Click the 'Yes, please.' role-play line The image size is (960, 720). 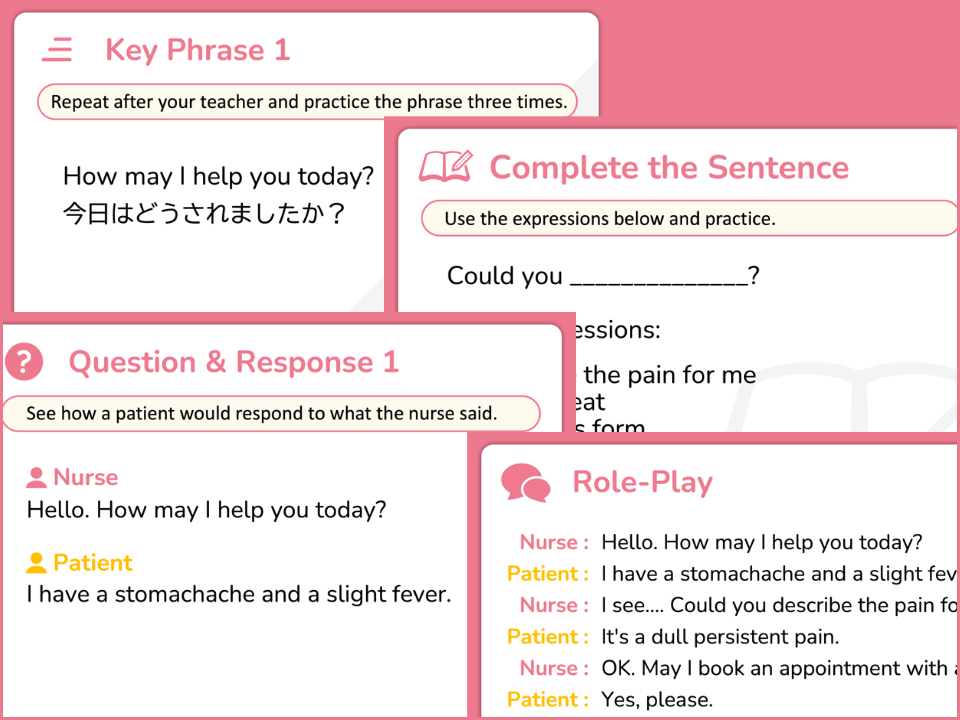656,700
